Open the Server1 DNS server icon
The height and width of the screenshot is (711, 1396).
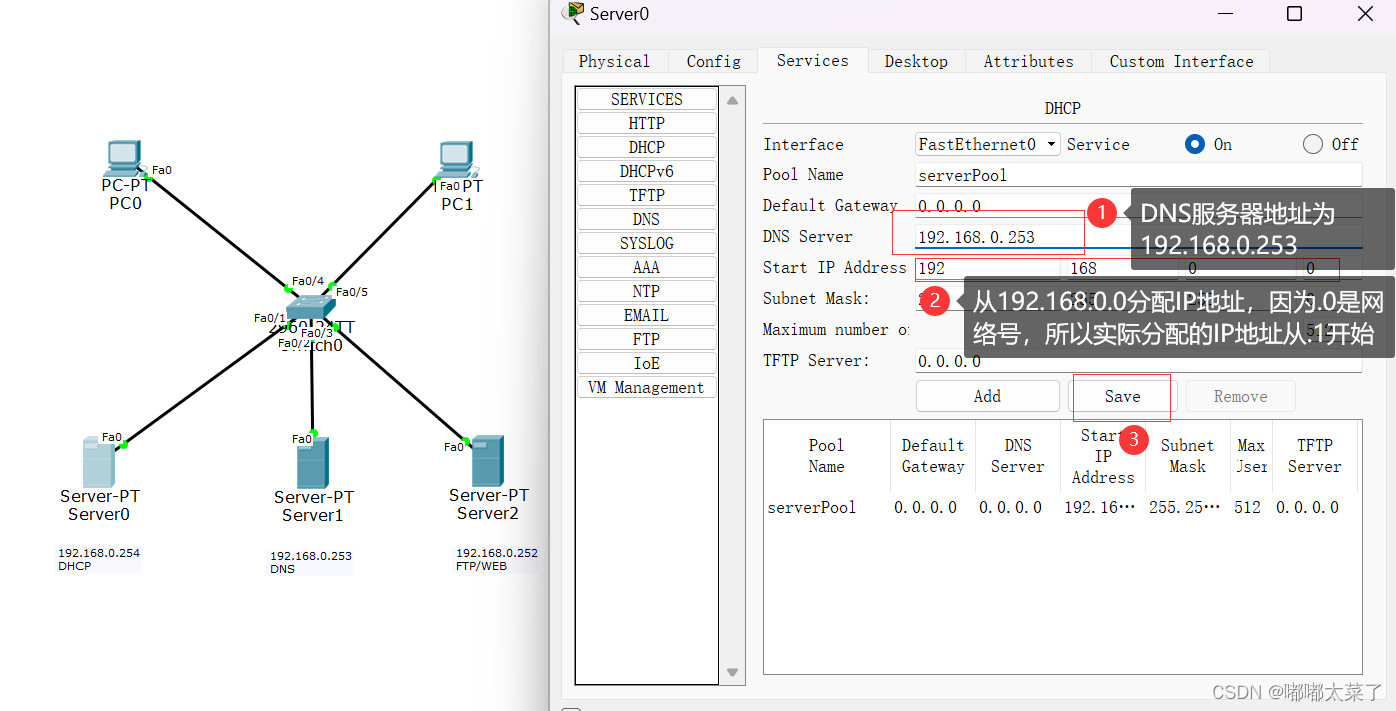[x=313, y=463]
